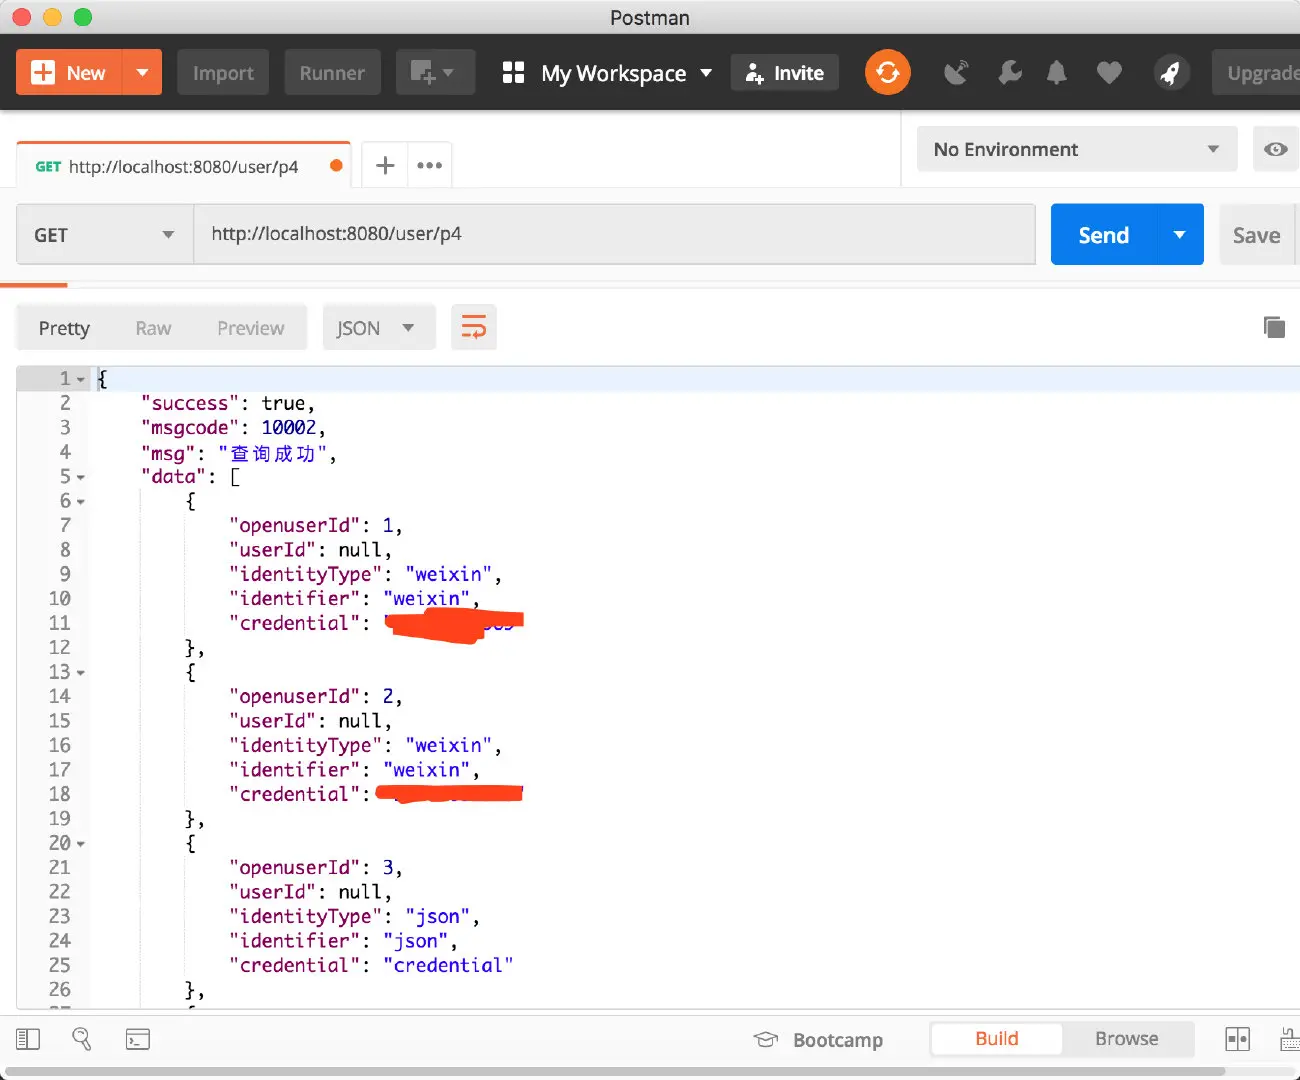Expand the Send button dropdown arrow

[x=1180, y=235]
